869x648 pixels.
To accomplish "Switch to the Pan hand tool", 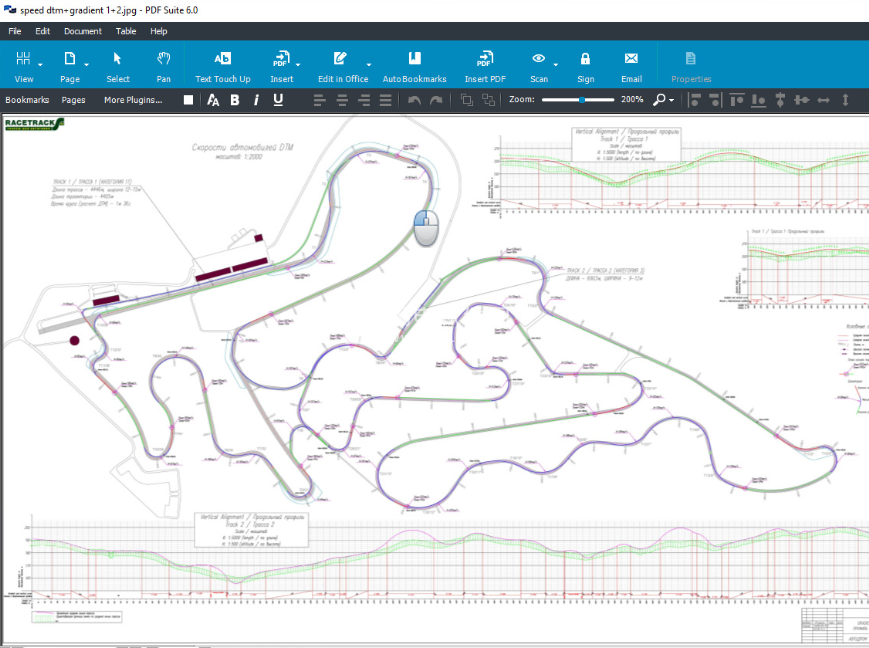I will tap(163, 66).
